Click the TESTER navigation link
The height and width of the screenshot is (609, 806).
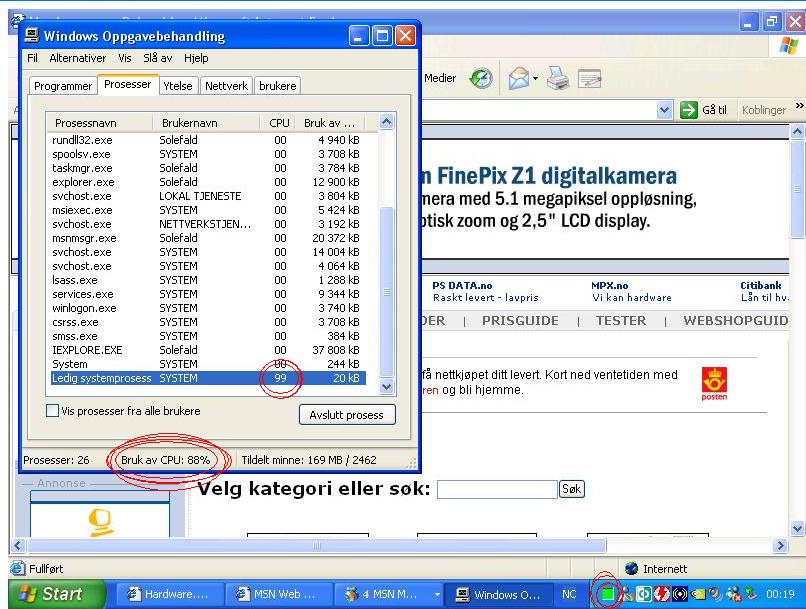pyautogui.click(x=621, y=321)
